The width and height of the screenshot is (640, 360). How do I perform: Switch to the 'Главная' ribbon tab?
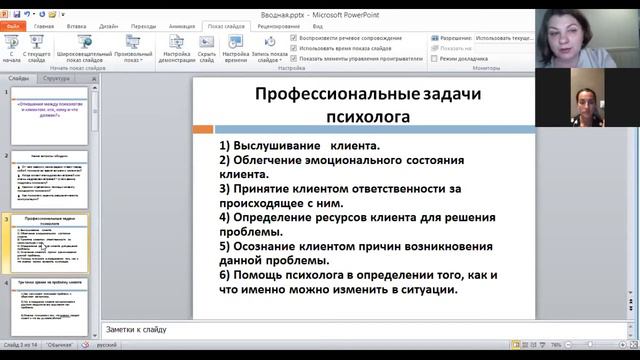point(44,26)
